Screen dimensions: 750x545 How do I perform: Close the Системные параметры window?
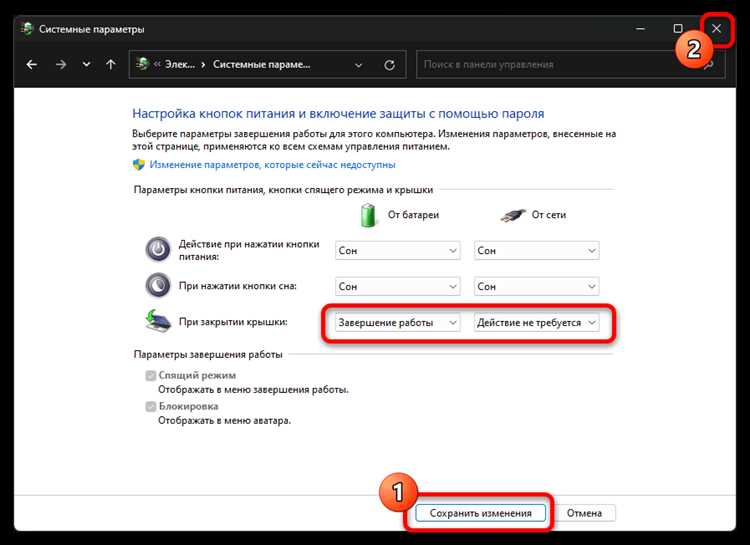click(716, 29)
